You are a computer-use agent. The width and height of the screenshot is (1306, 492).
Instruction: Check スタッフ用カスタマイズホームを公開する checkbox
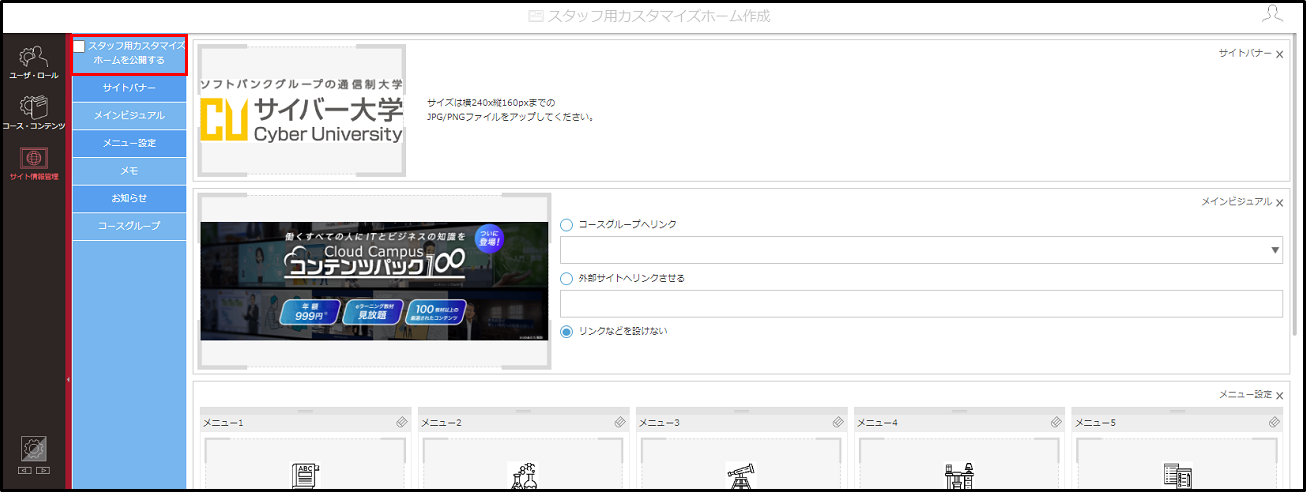[x=79, y=47]
